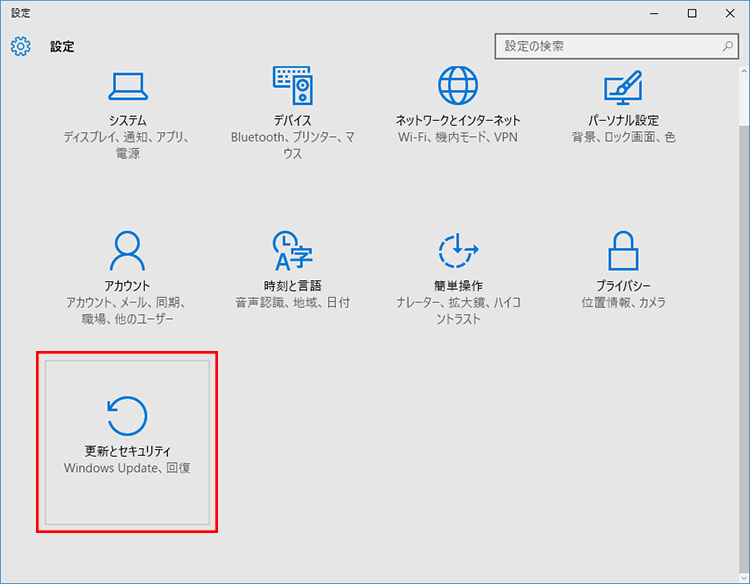The image size is (750, 584).
Task: Open the アカウント person icon
Action: tap(127, 251)
